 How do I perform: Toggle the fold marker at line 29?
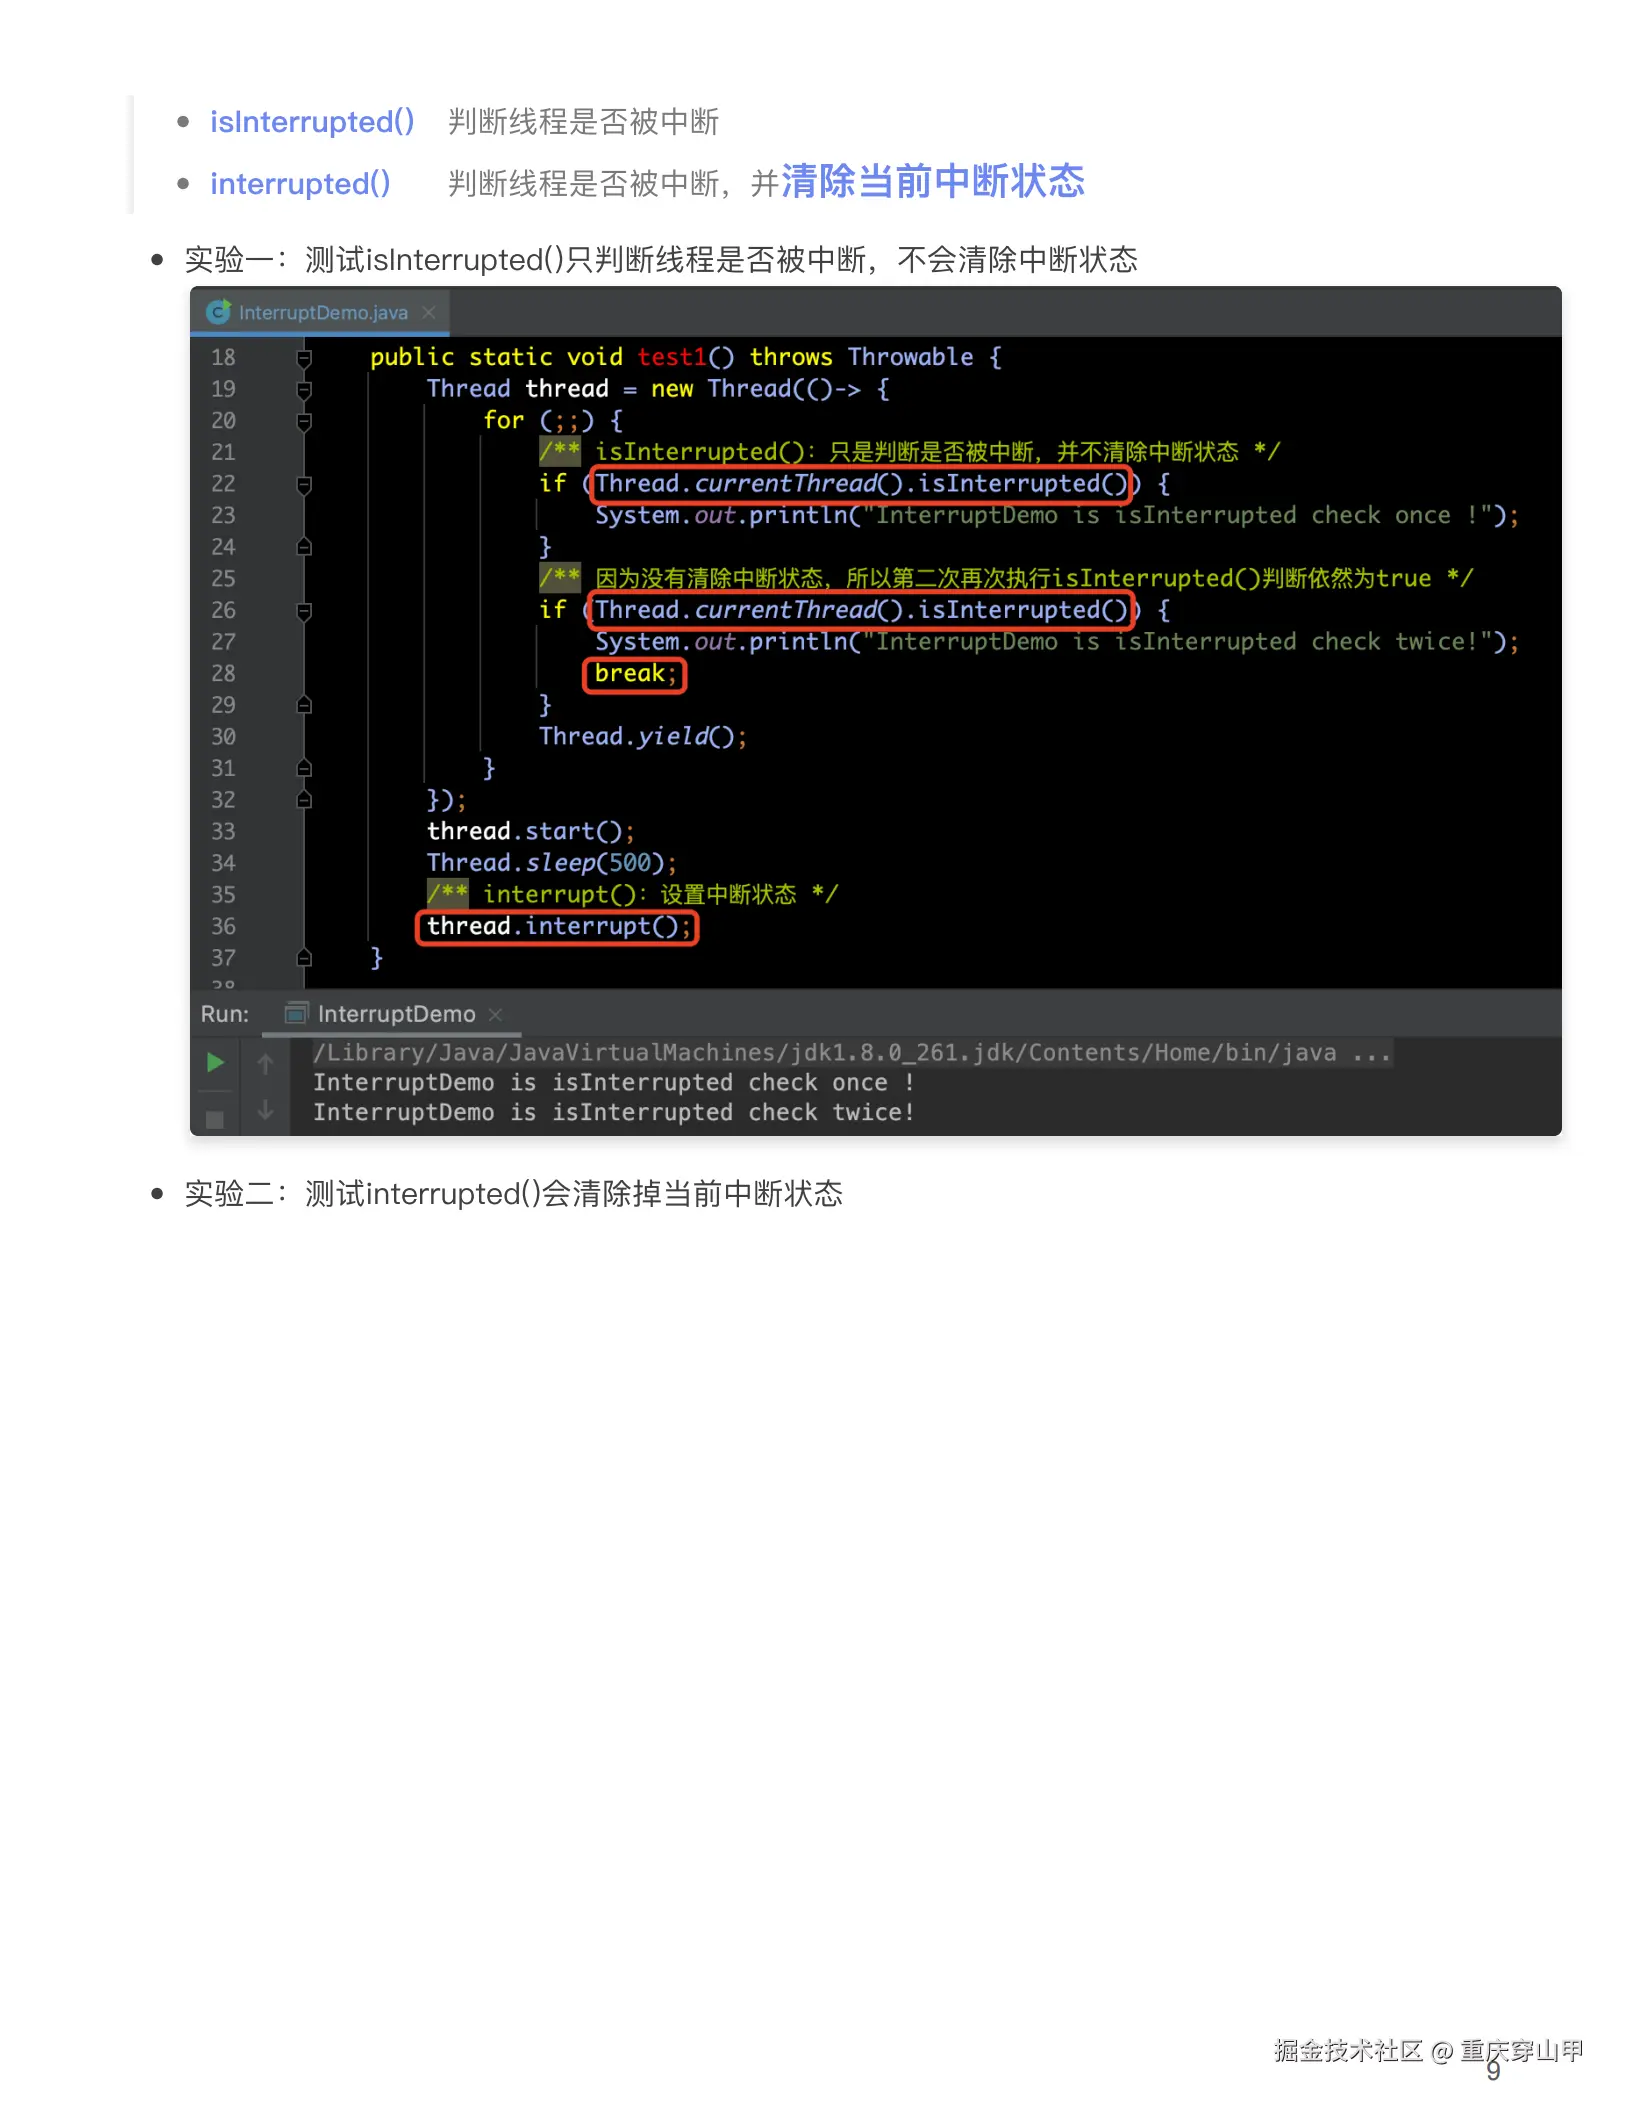tap(304, 705)
